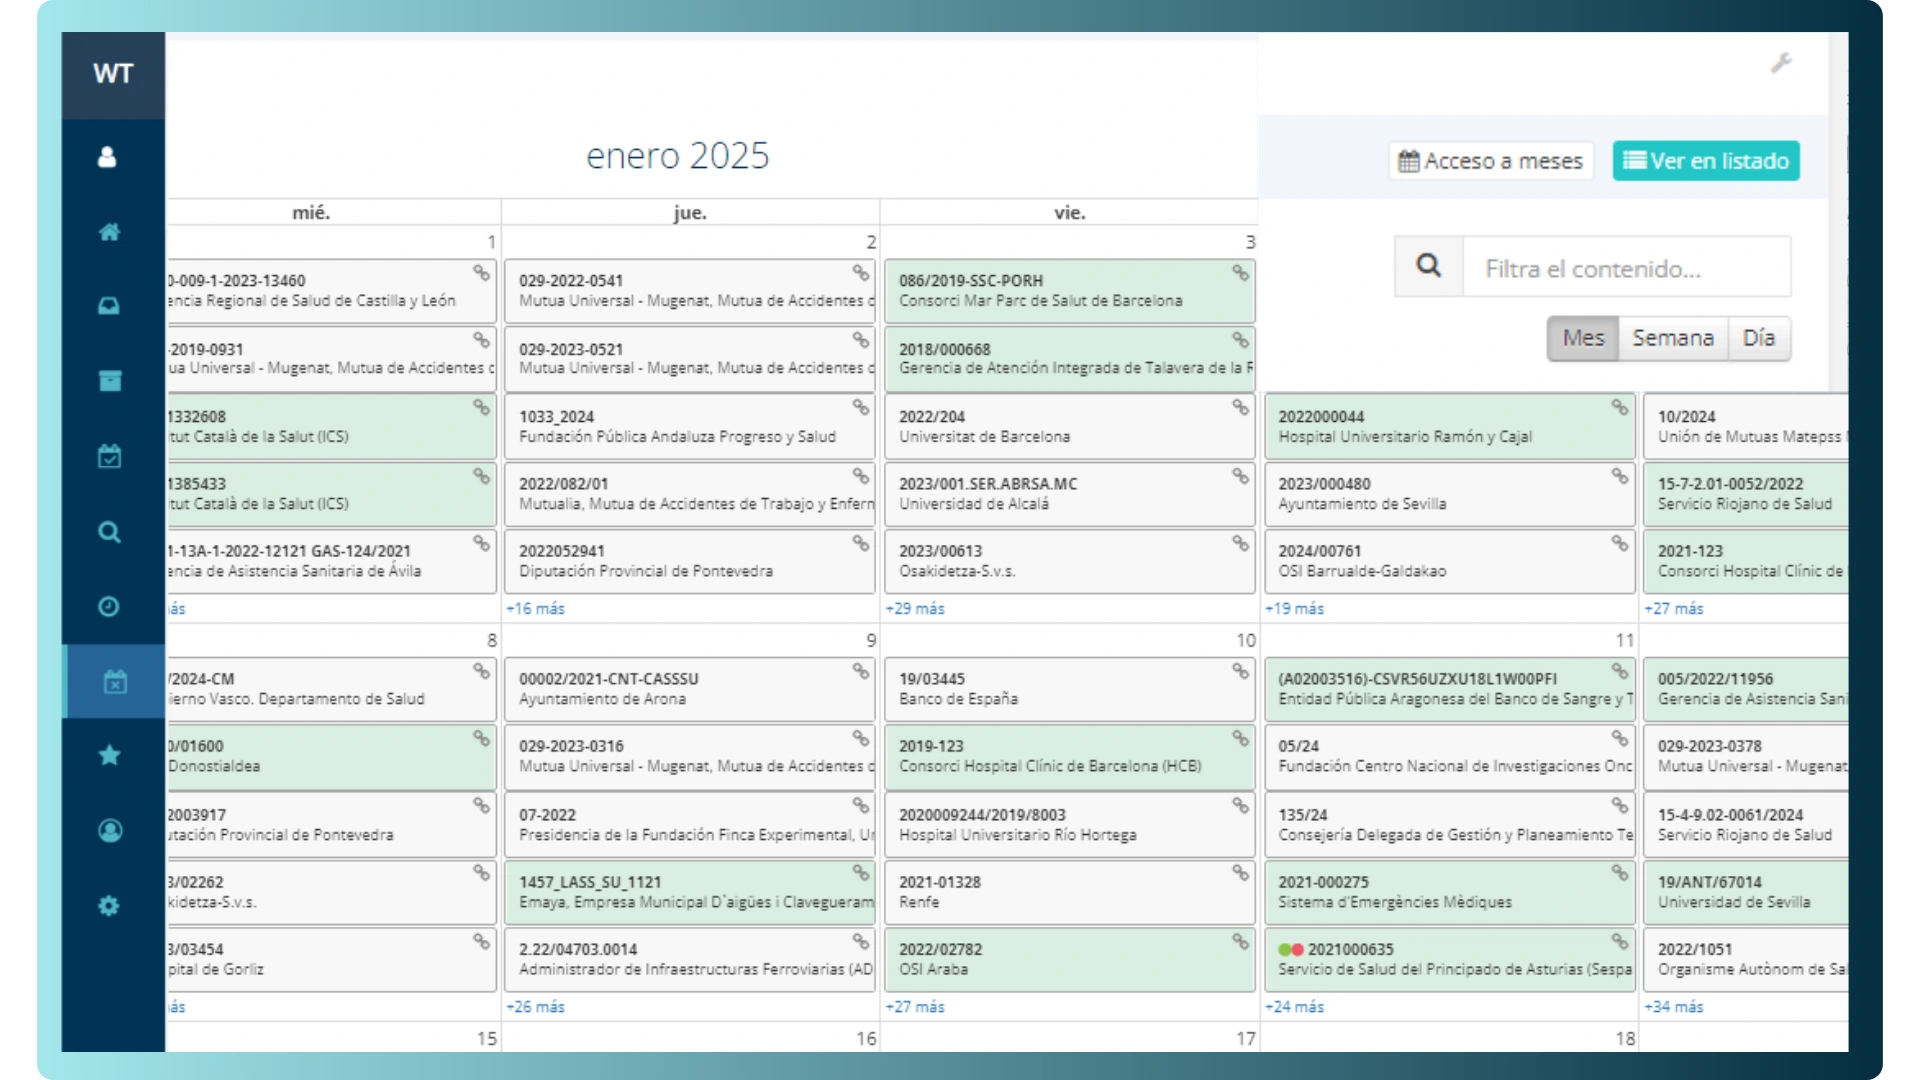Open 19/ANT/67014 Universidad de Sevilla entry

pos(1746,892)
